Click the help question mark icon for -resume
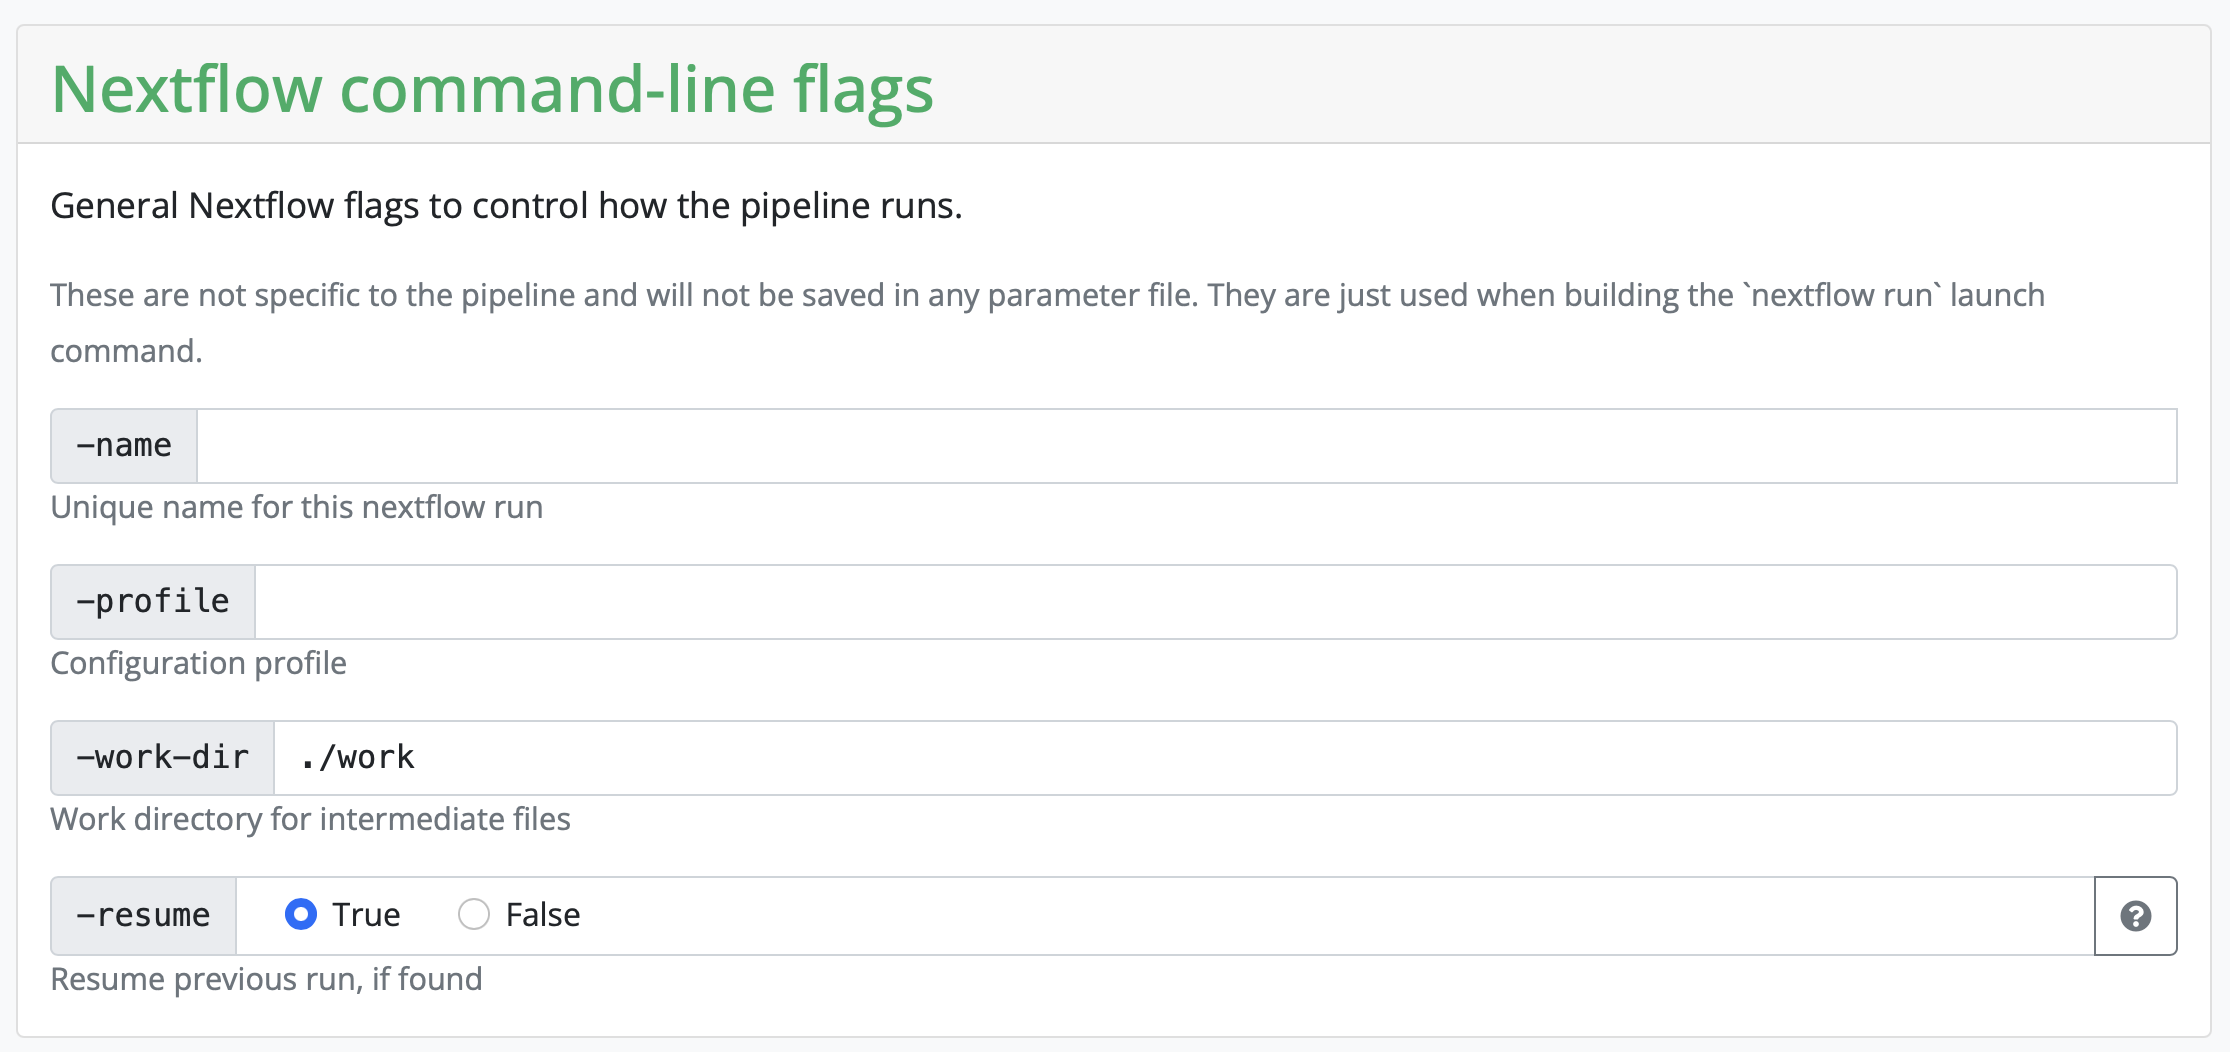Screen dimensions: 2230x1052 click(x=2135, y=916)
